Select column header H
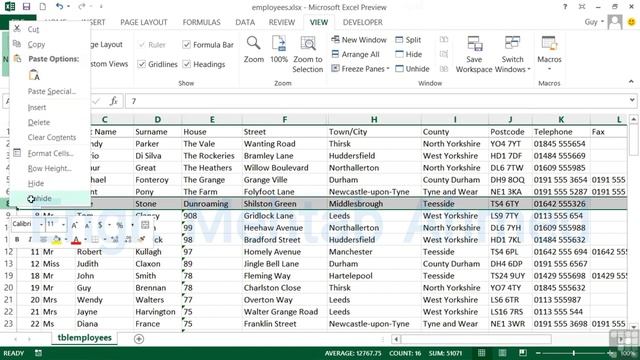This screenshot has height=360, width=640. pos(374,120)
